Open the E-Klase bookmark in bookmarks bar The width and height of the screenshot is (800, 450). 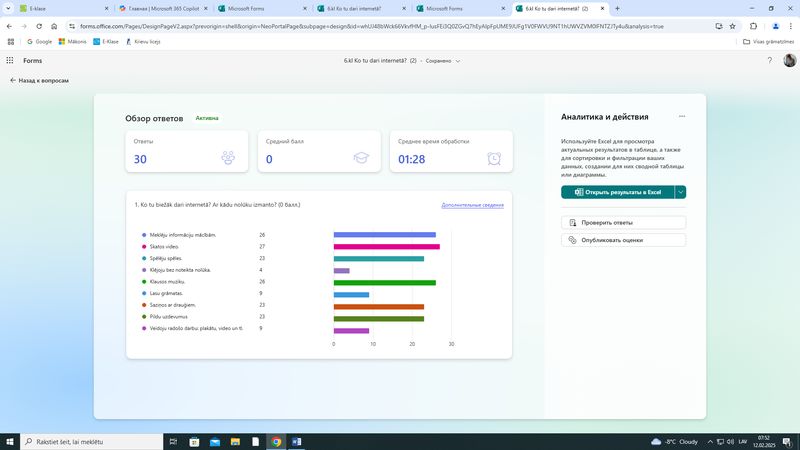(x=104, y=41)
